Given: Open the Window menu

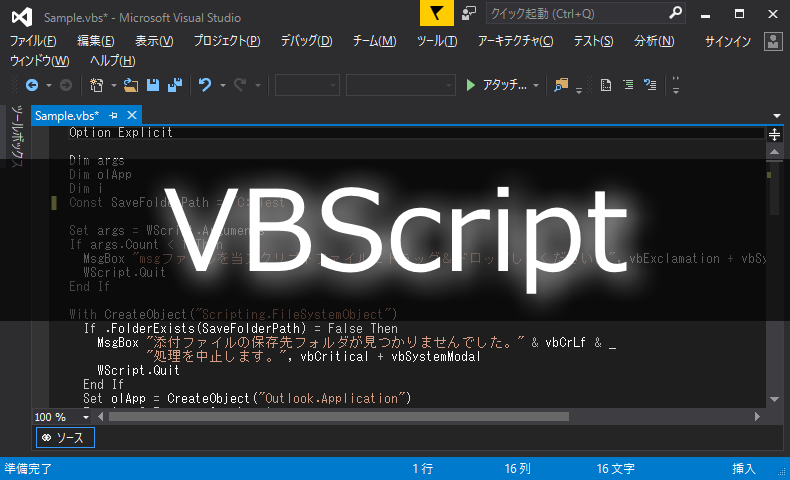Looking at the screenshot, I should pos(40,61).
